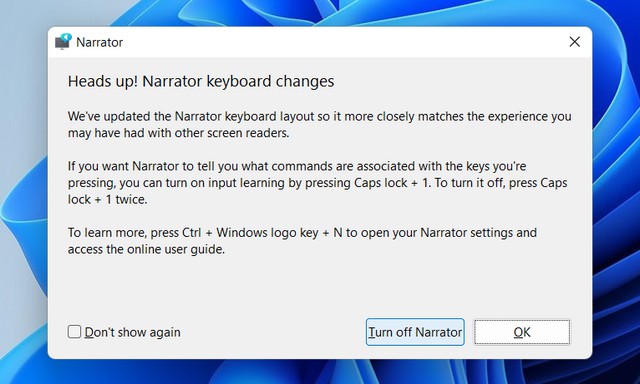Click the paragraph about input learning
The width and height of the screenshot is (640, 384).
[x=318, y=182]
